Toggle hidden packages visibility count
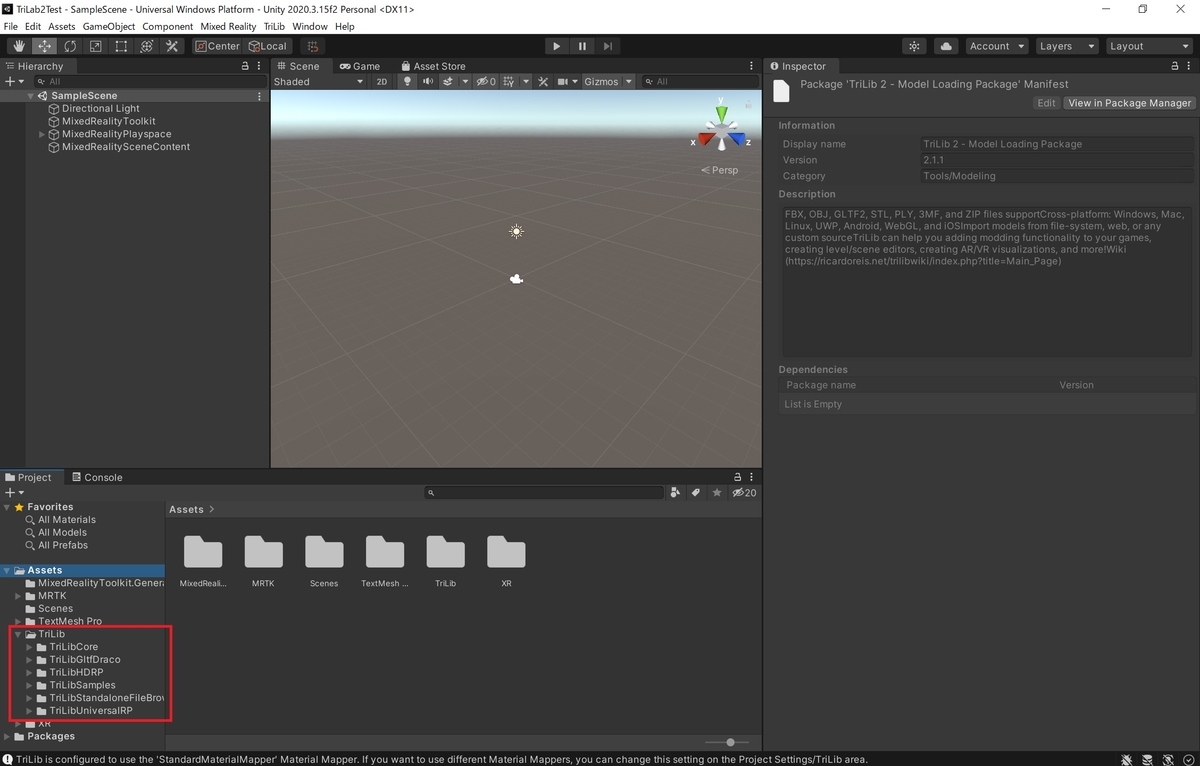Image resolution: width=1200 pixels, height=766 pixels. pyautogui.click(x=744, y=493)
